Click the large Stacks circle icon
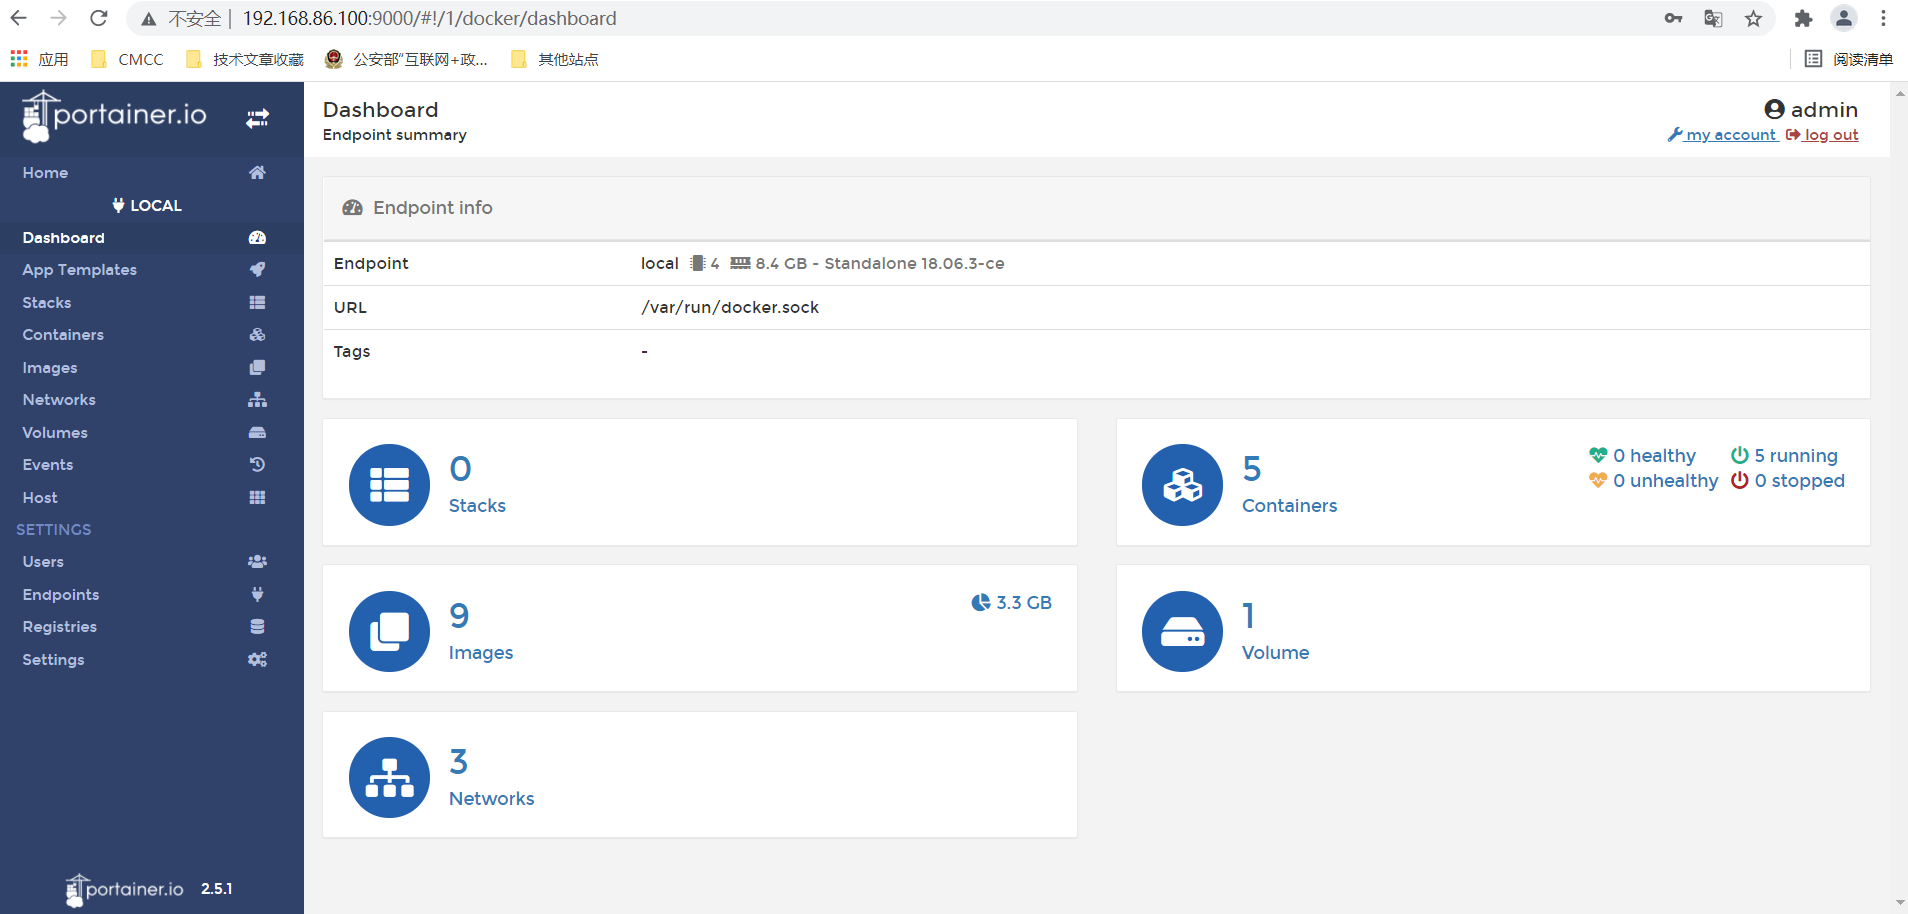Viewport: 1908px width, 914px height. (x=389, y=485)
